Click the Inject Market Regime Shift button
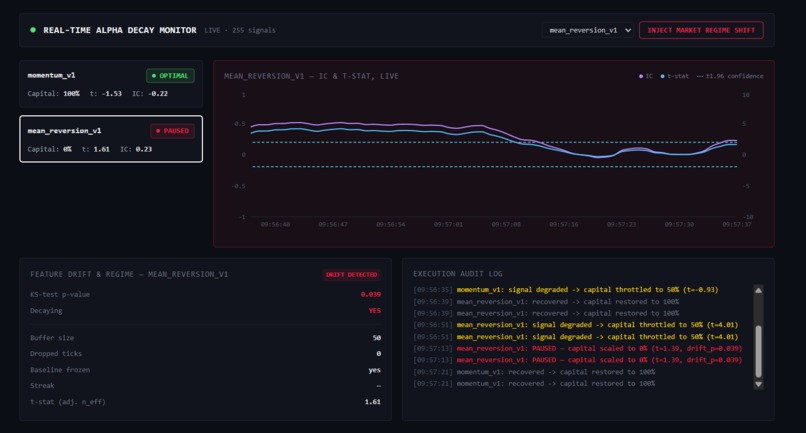Screen dimensions: 806x433 pos(701,30)
